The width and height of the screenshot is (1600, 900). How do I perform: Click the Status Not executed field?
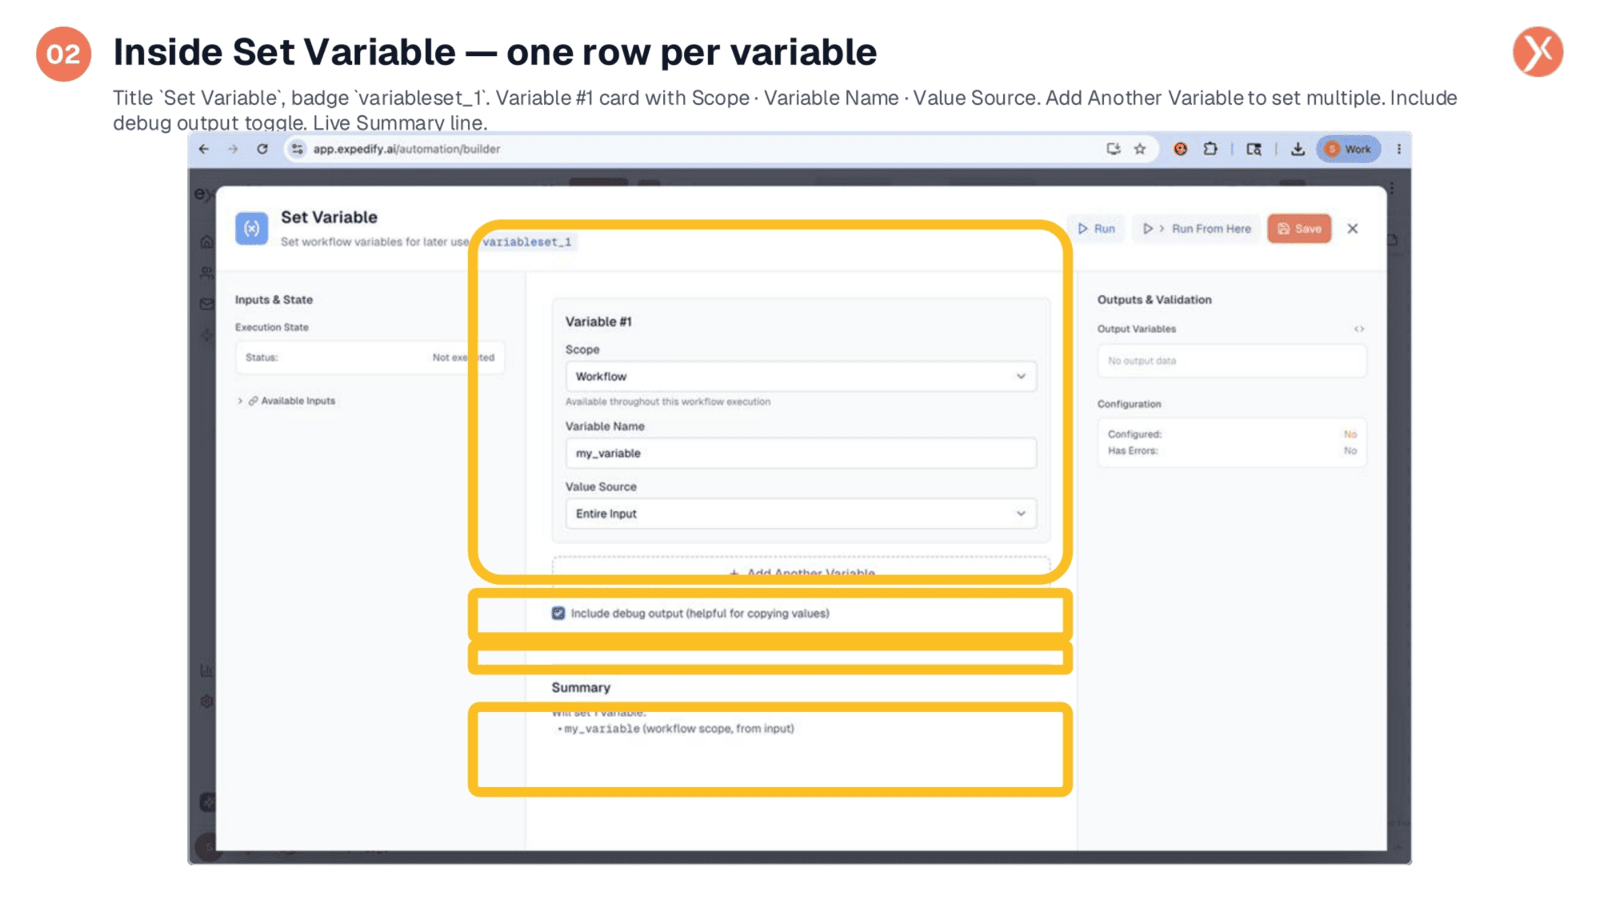(370, 357)
